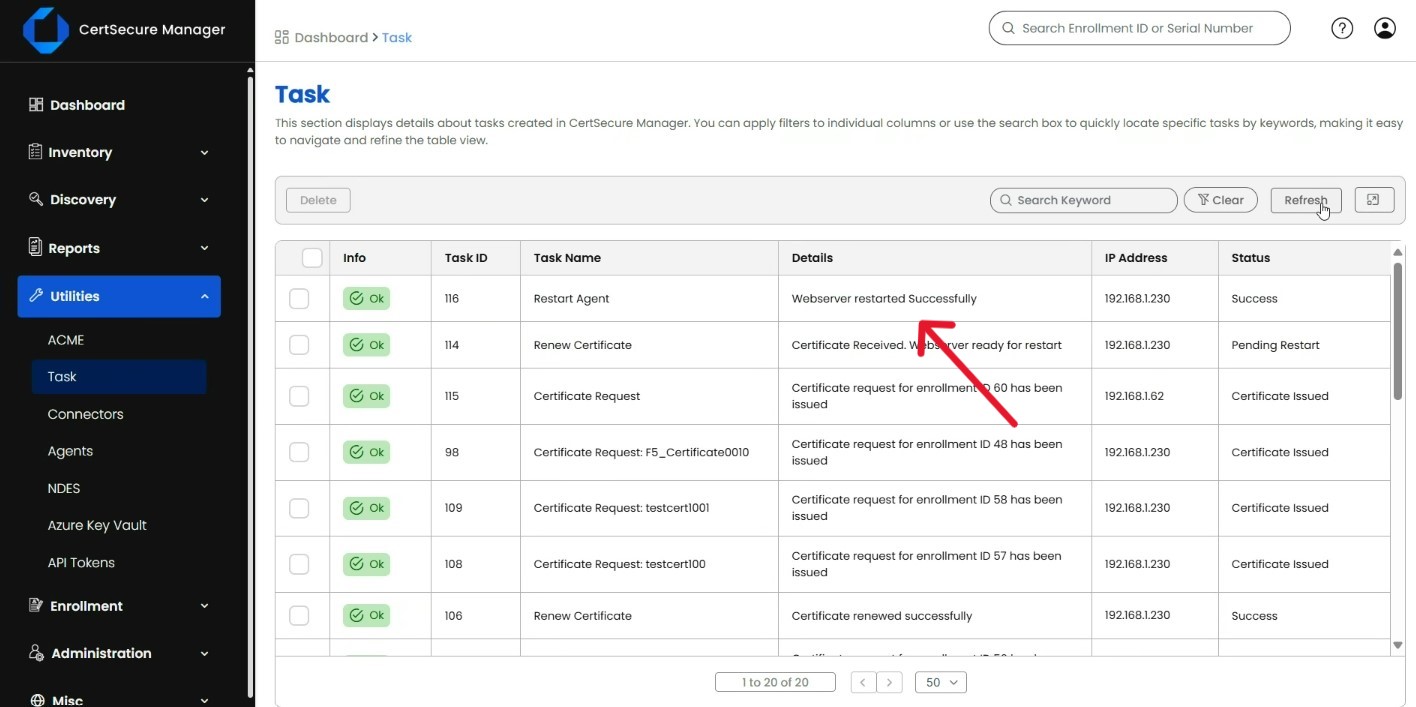Expand the Enrollment menu chevron
This screenshot has width=1416, height=707.
click(204, 606)
